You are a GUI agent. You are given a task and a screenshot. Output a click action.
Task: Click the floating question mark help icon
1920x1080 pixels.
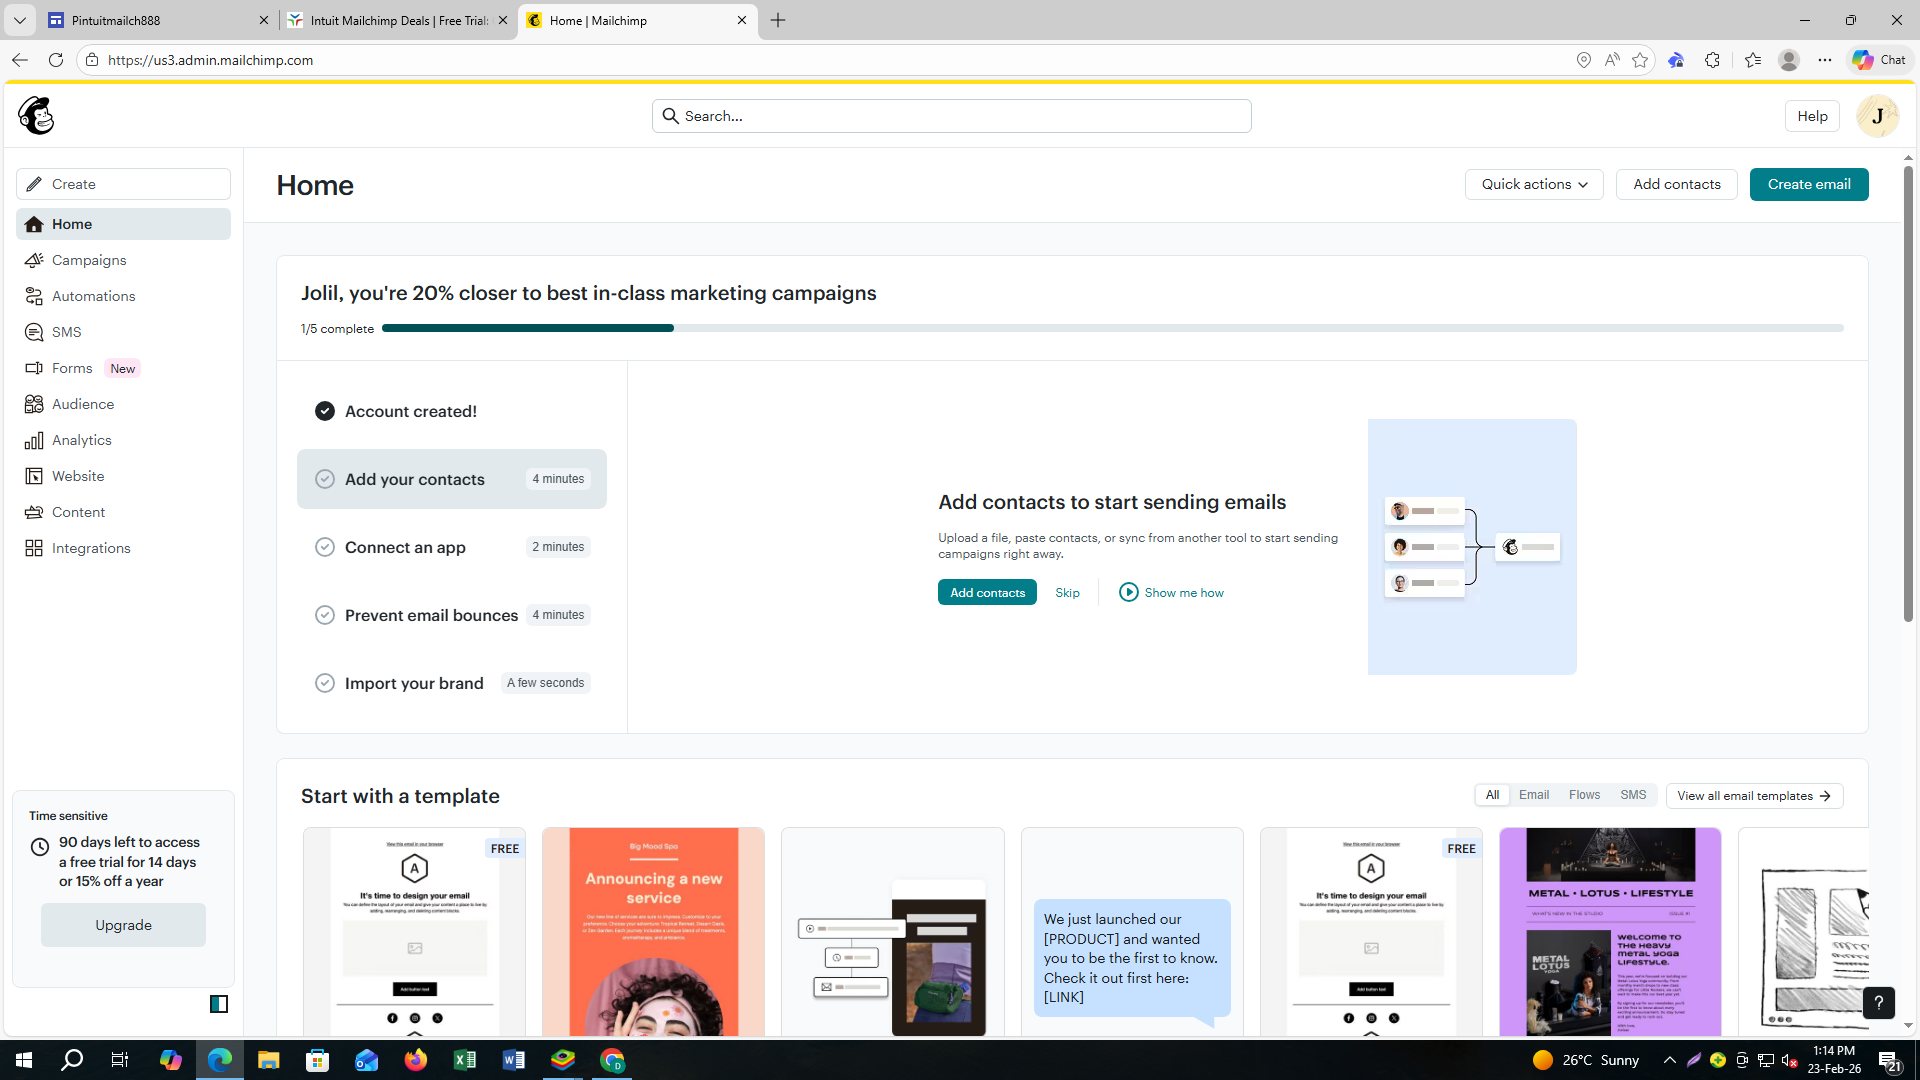(1879, 1002)
